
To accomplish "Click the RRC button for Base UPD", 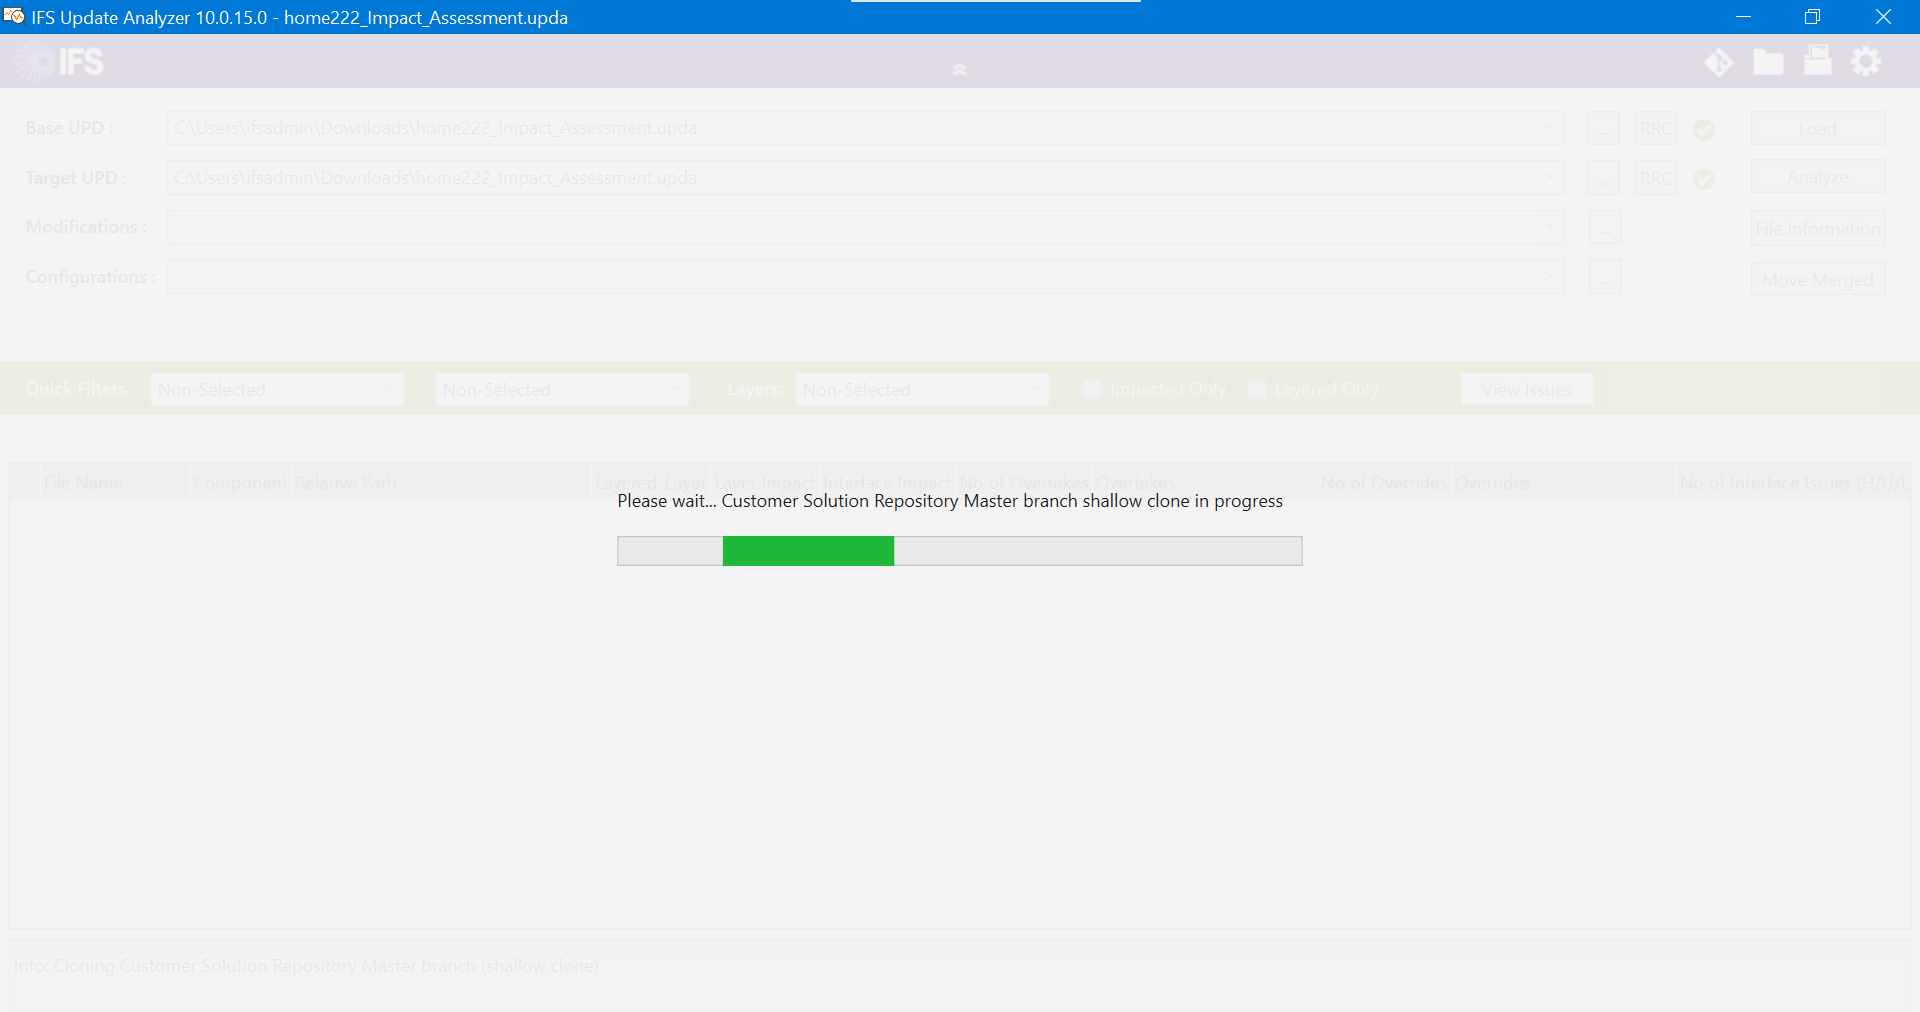I will [x=1656, y=128].
